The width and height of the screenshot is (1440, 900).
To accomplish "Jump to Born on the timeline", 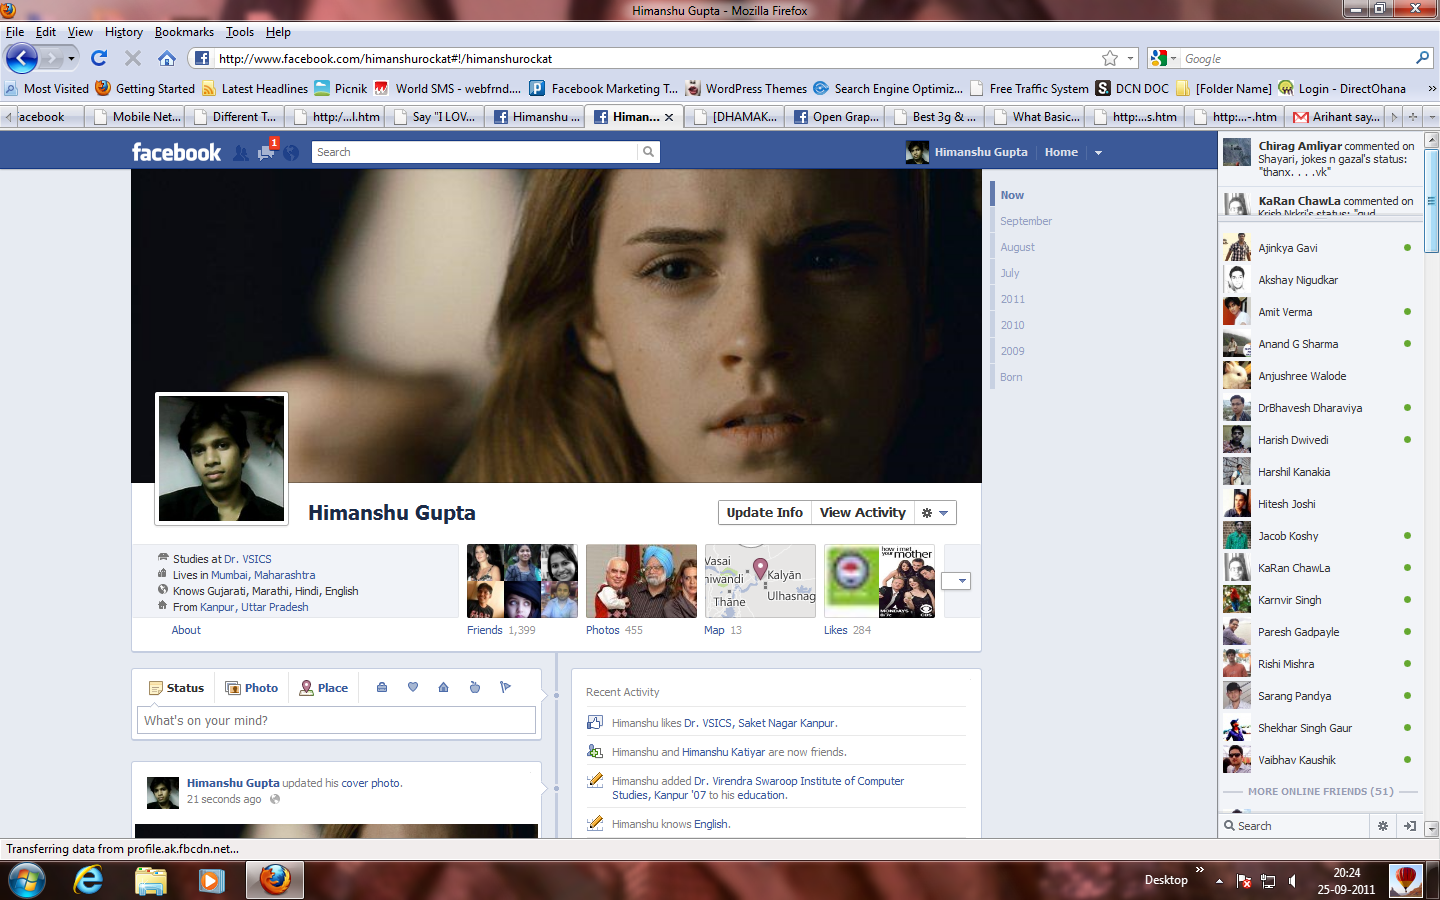I will point(1011,377).
